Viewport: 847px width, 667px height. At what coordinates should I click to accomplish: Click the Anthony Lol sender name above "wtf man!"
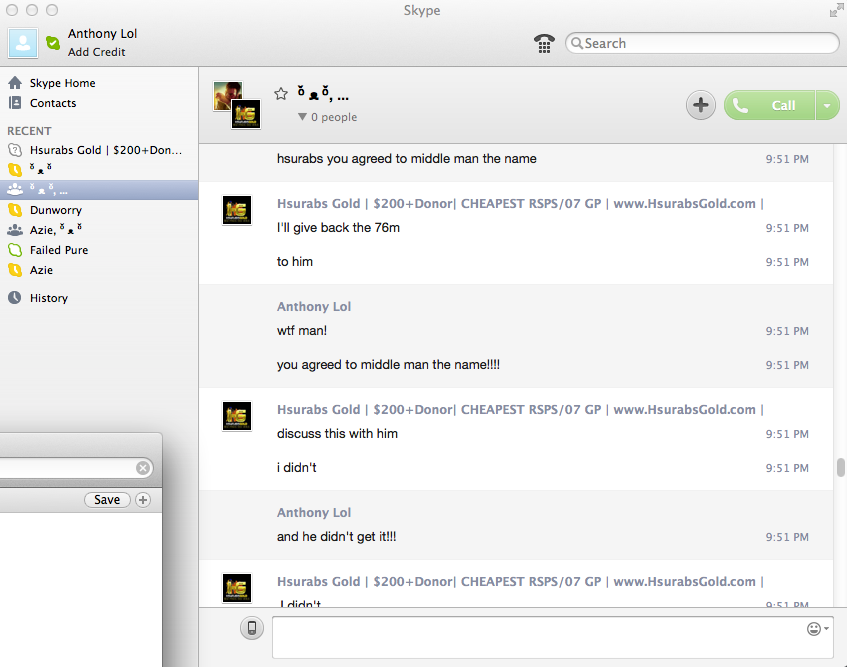pyautogui.click(x=314, y=306)
